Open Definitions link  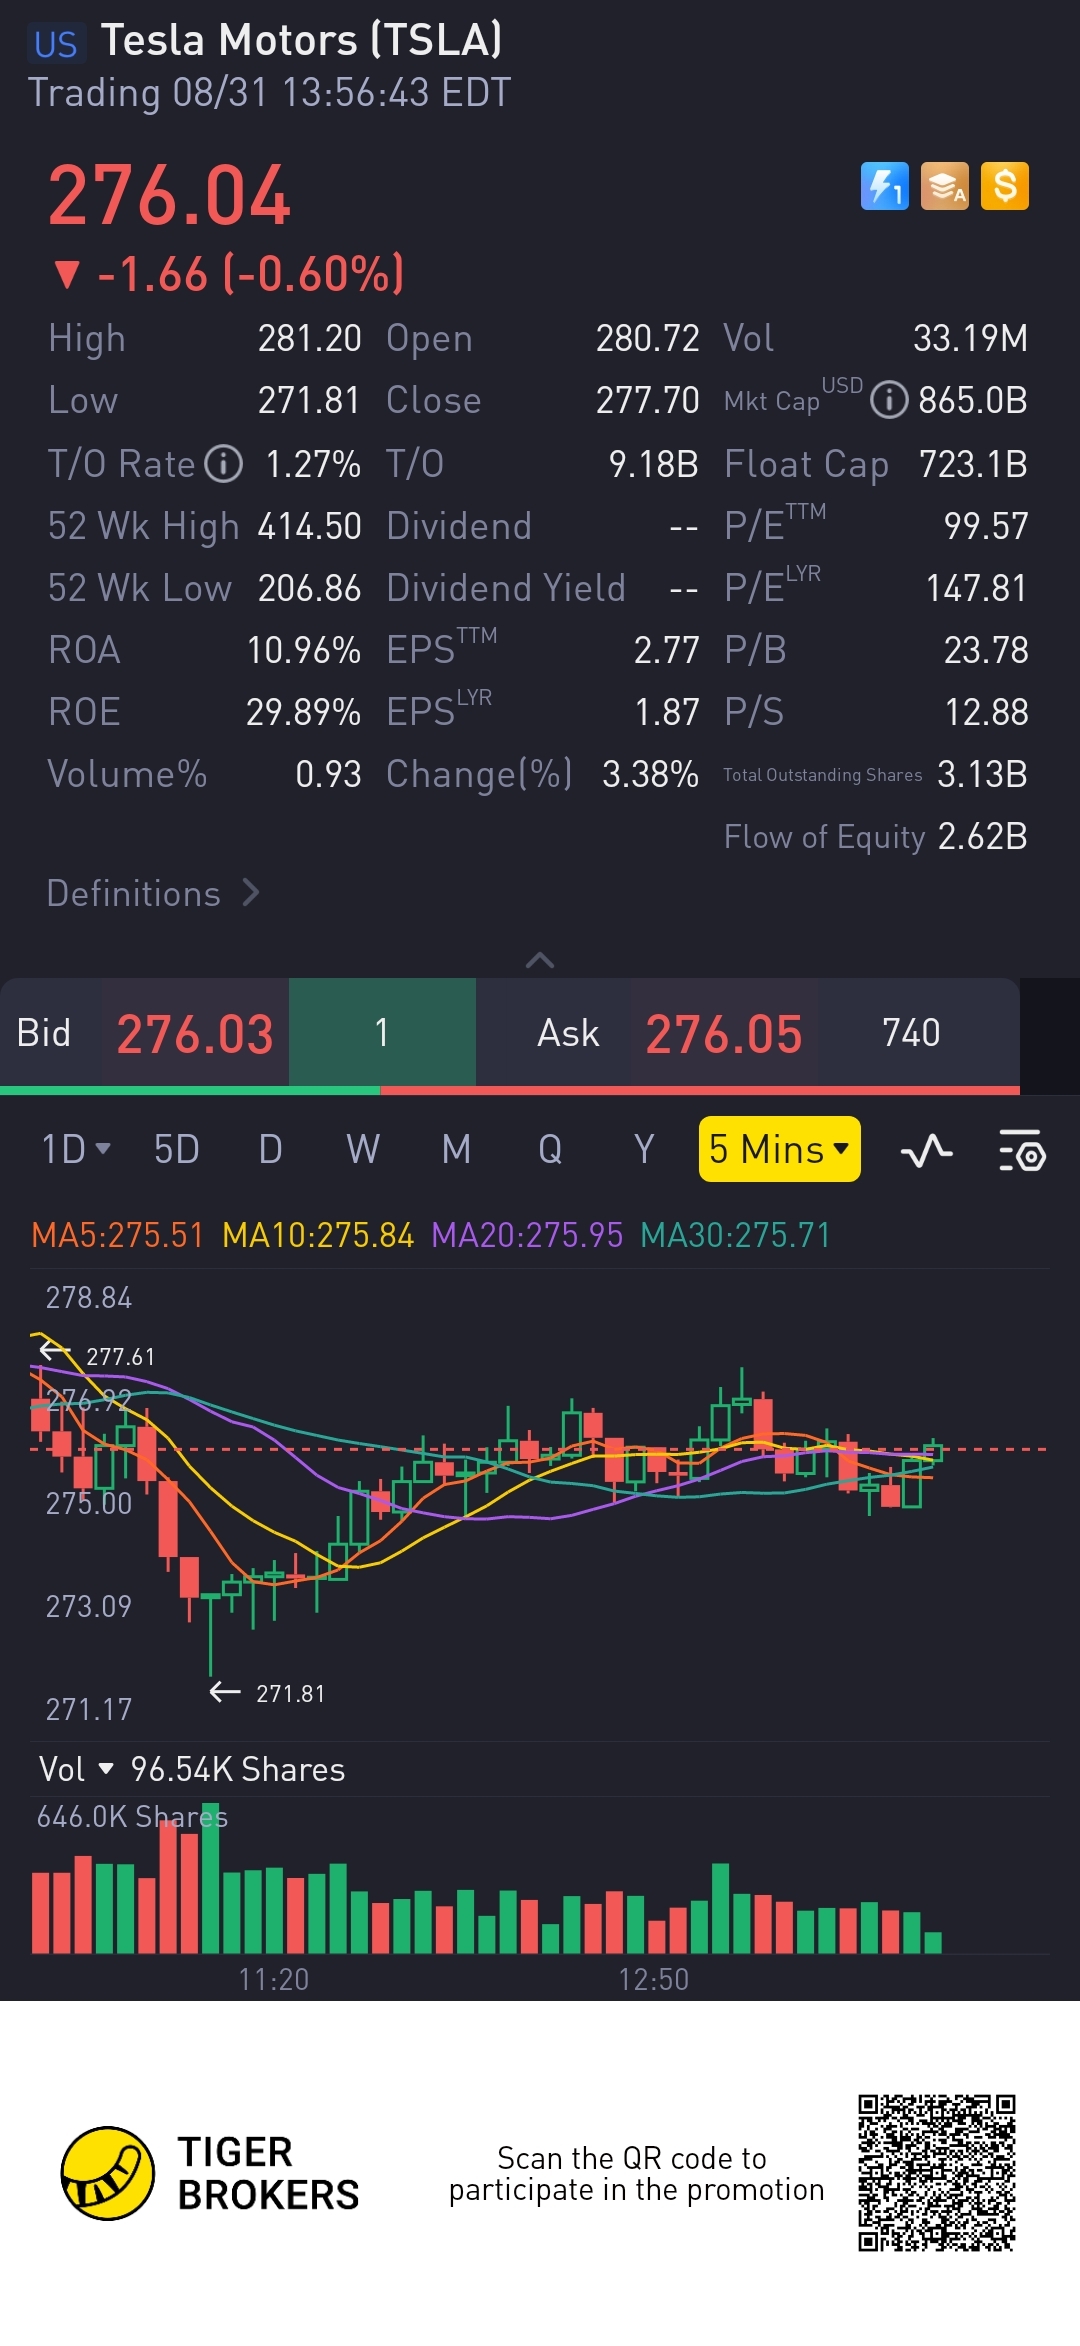(x=153, y=893)
